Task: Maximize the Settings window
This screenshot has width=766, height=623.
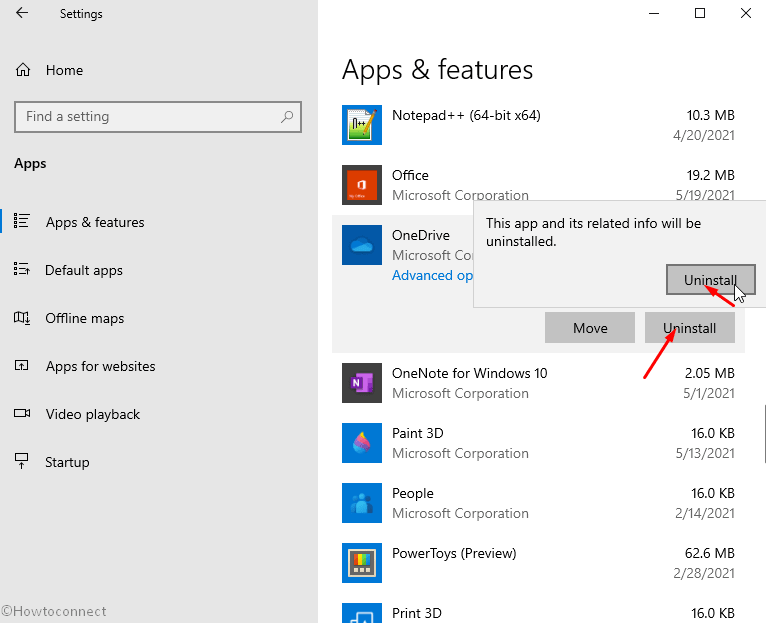Action: point(700,13)
